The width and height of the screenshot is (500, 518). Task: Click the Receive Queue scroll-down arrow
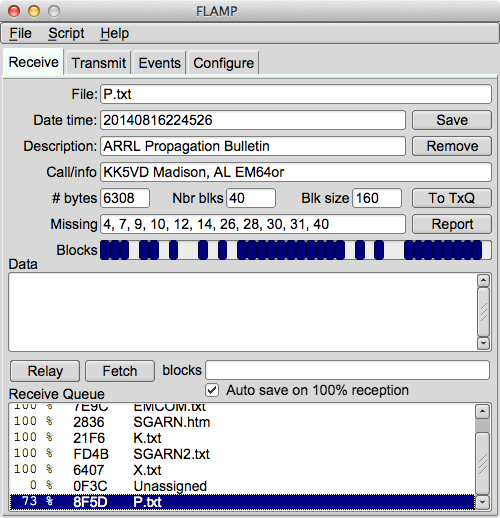click(x=482, y=502)
